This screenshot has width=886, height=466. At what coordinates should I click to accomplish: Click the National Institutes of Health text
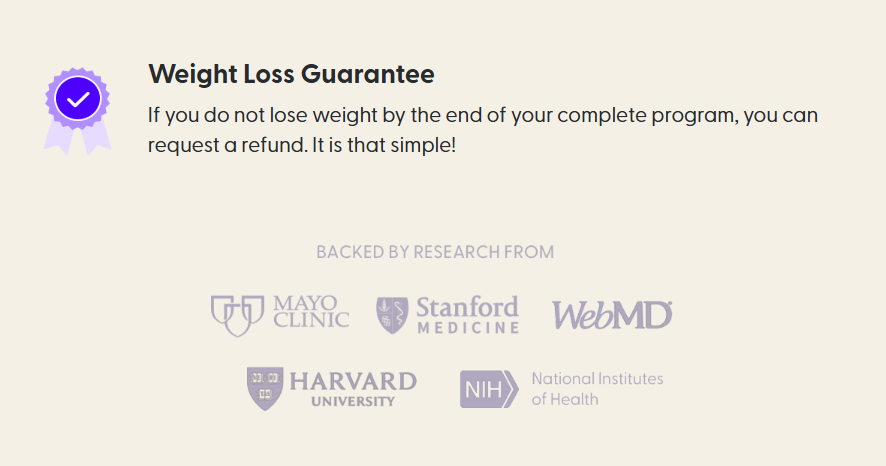[x=597, y=389]
